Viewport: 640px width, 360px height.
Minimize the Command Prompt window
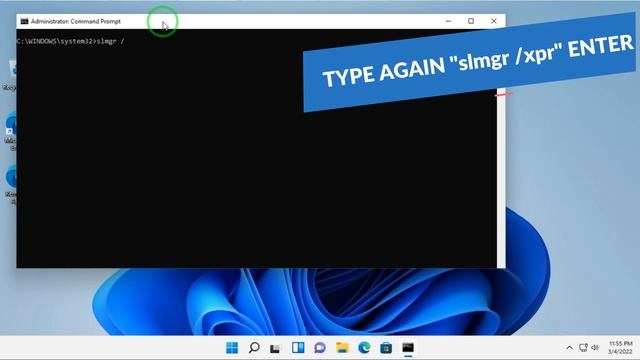pyautogui.click(x=449, y=21)
